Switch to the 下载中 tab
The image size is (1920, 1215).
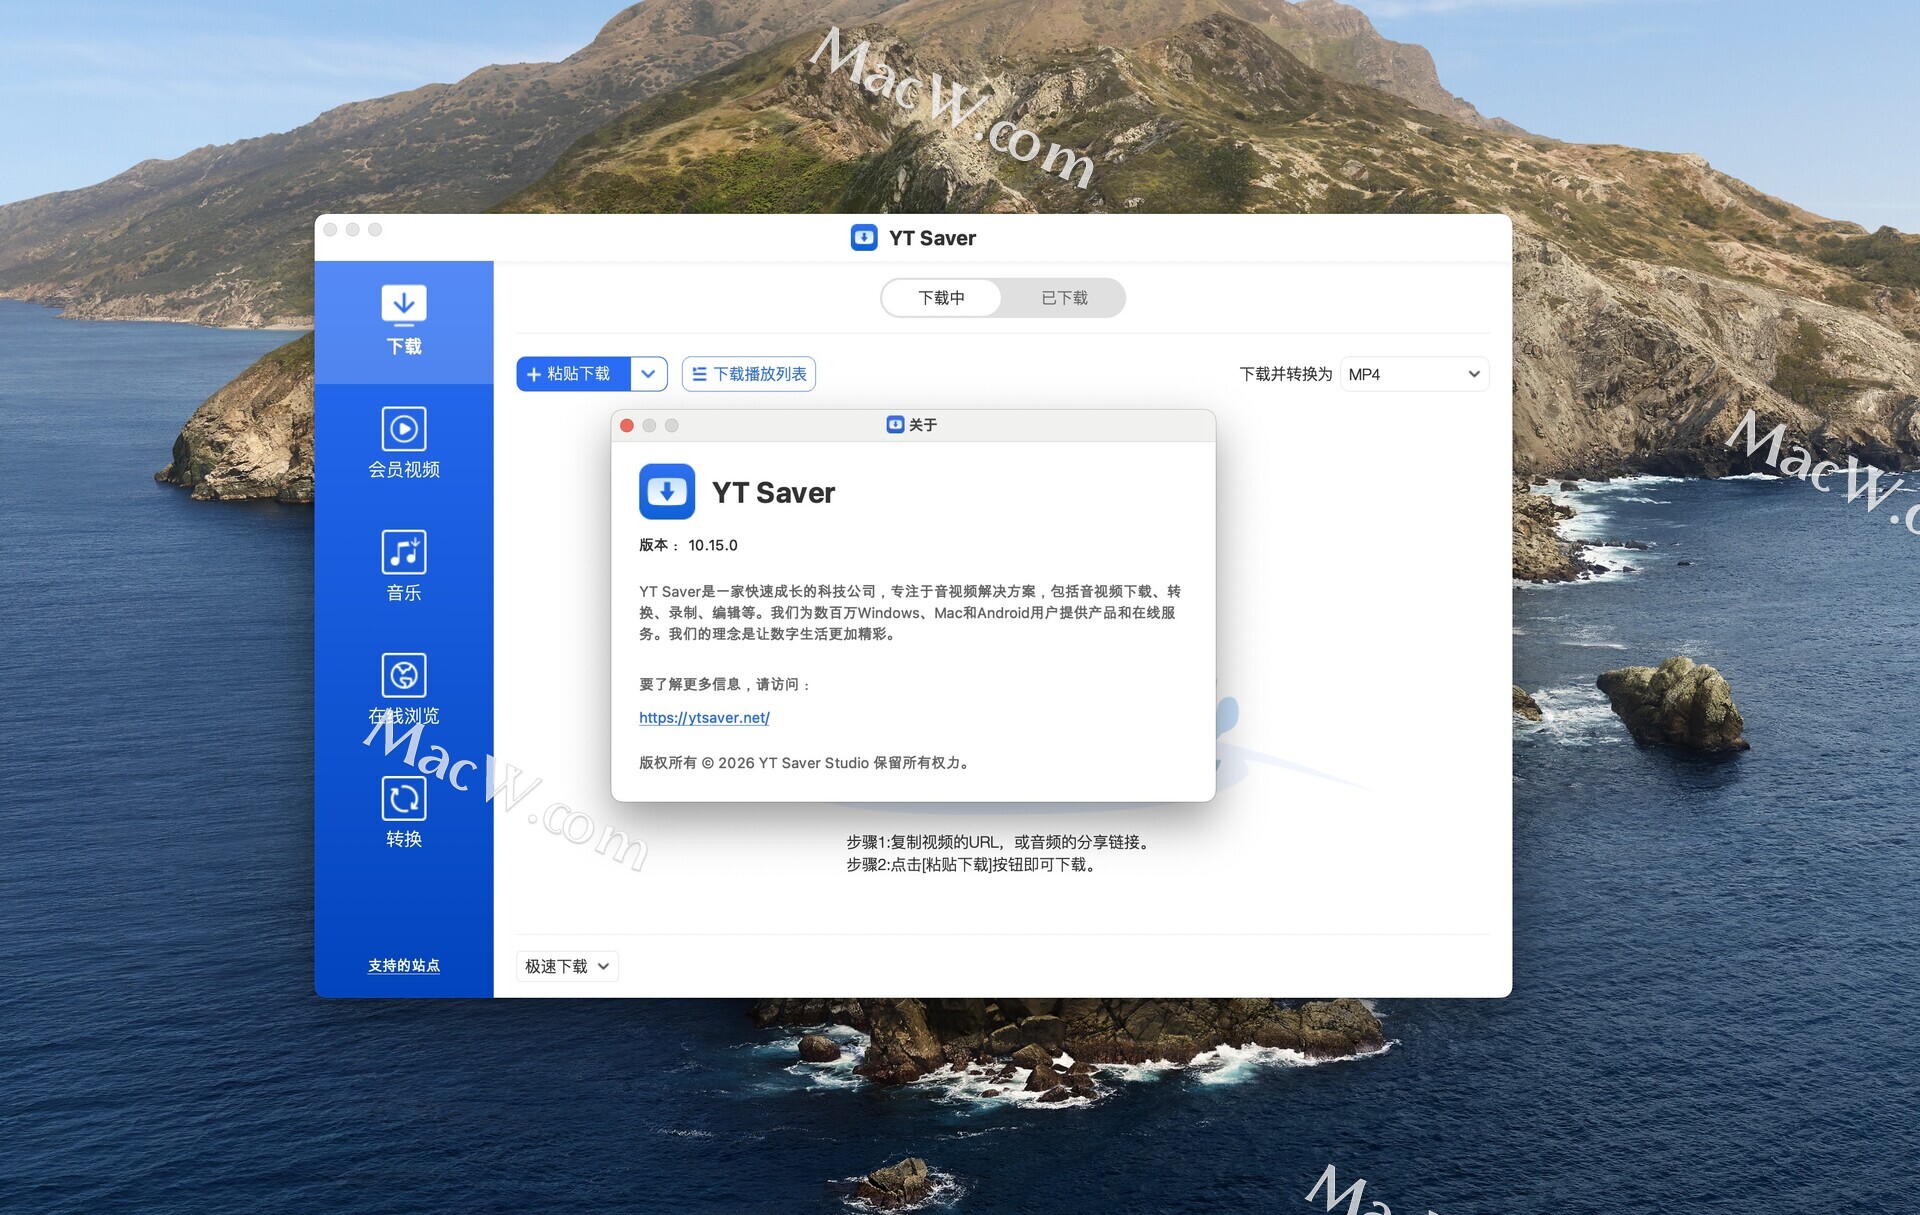(942, 298)
